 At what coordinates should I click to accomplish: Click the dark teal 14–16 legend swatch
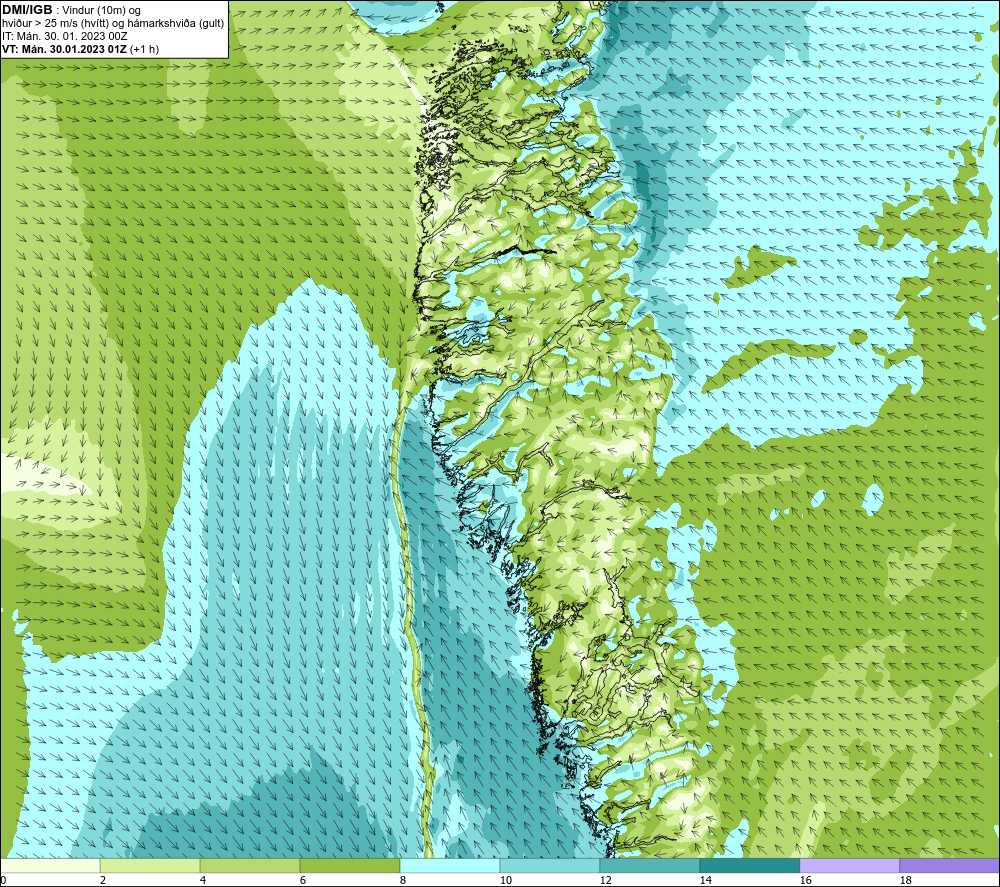[749, 865]
